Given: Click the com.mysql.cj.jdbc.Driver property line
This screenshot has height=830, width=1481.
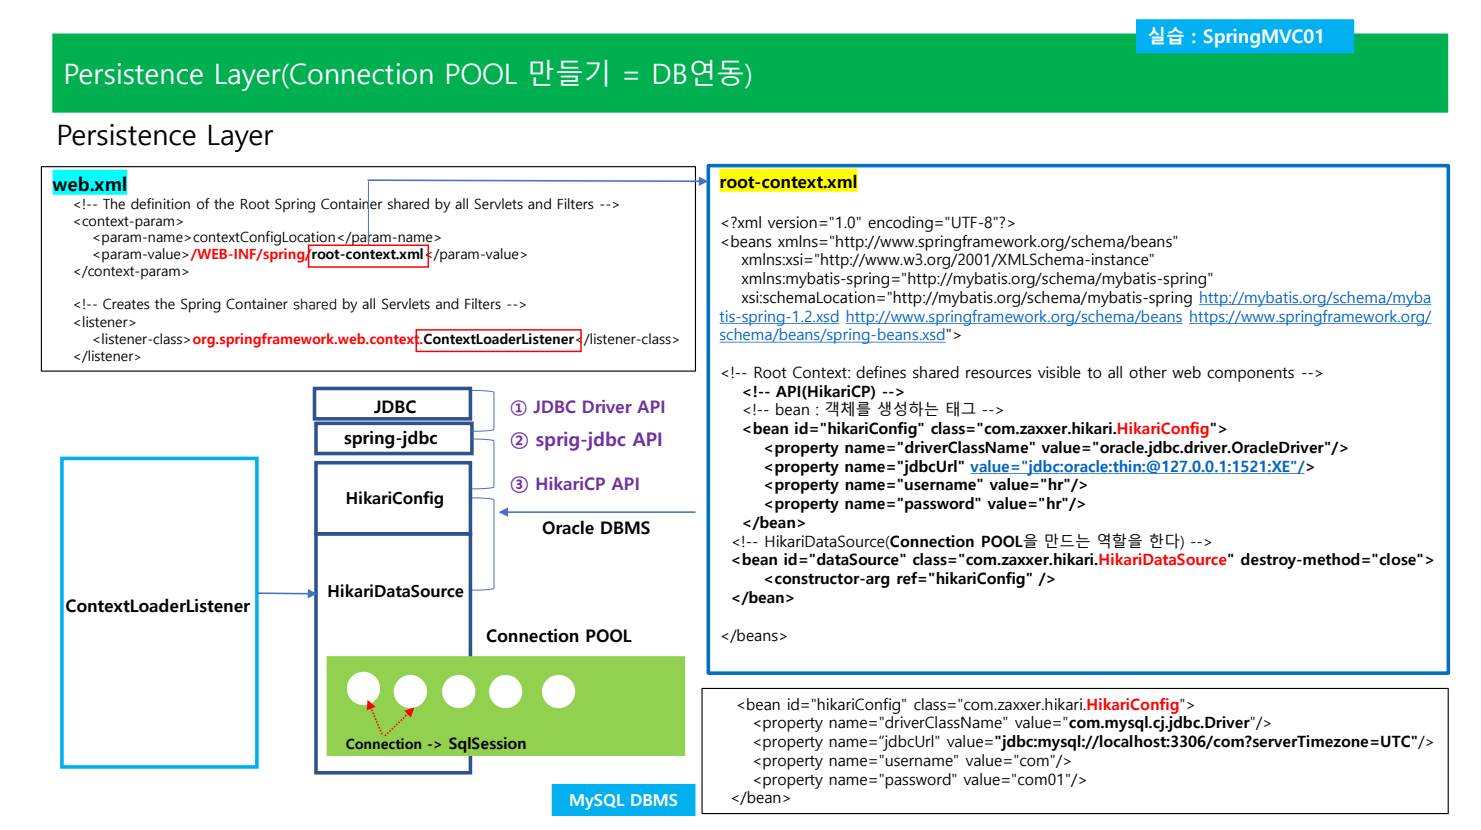Looking at the screenshot, I should tap(1012, 723).
